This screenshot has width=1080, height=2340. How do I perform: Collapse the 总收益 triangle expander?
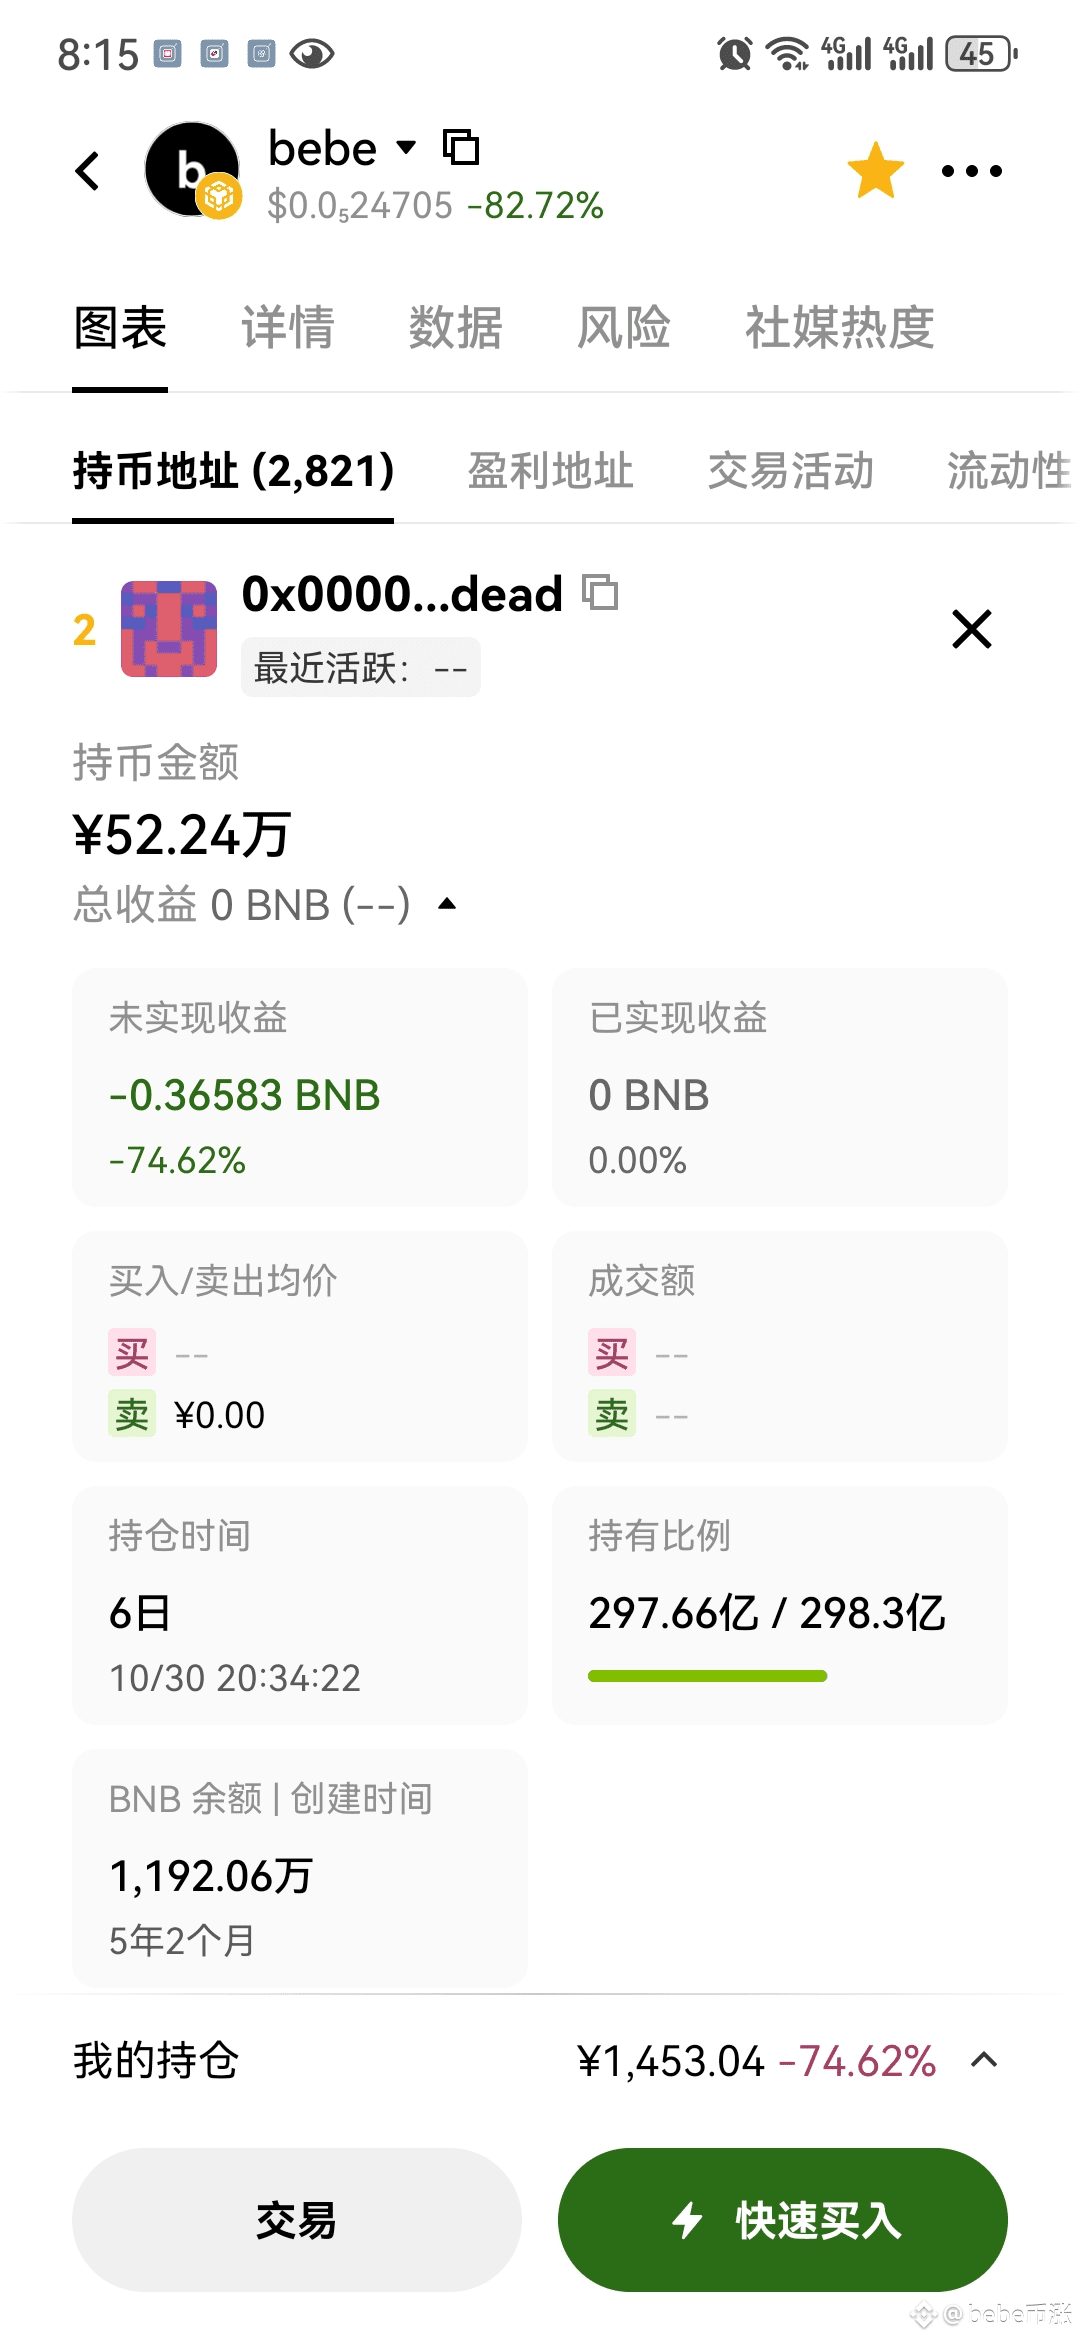click(x=447, y=904)
